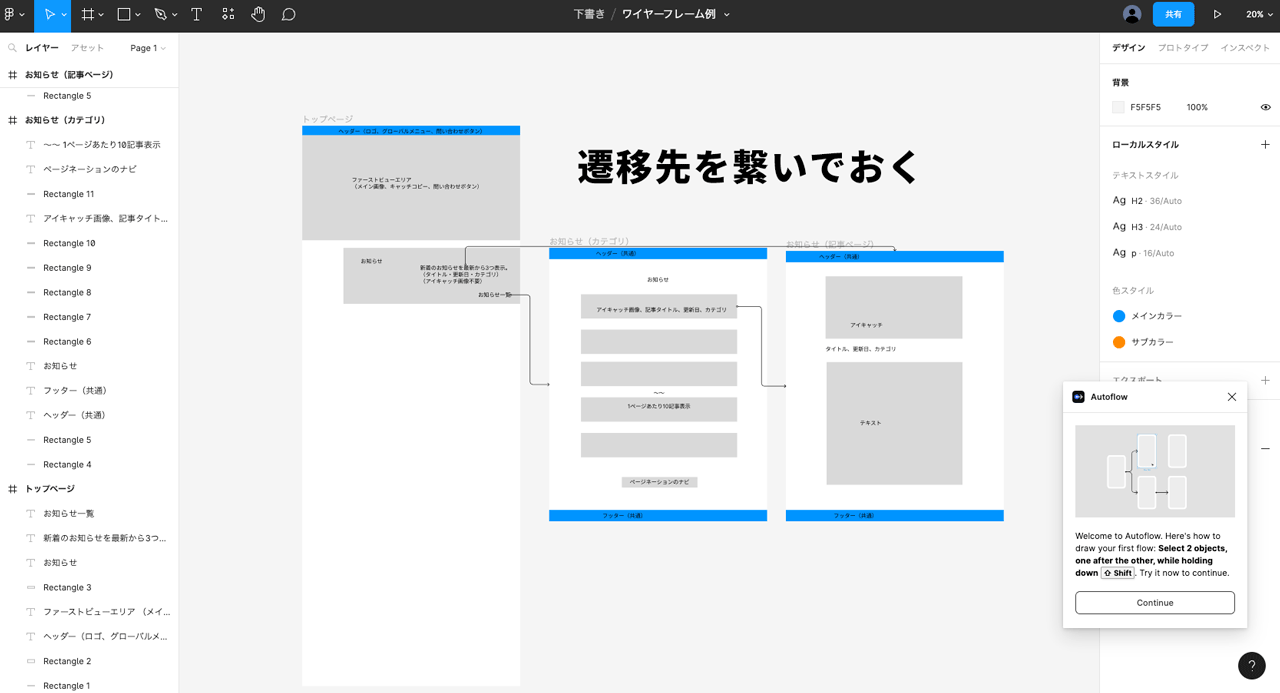Select the Pen tool

(160, 15)
